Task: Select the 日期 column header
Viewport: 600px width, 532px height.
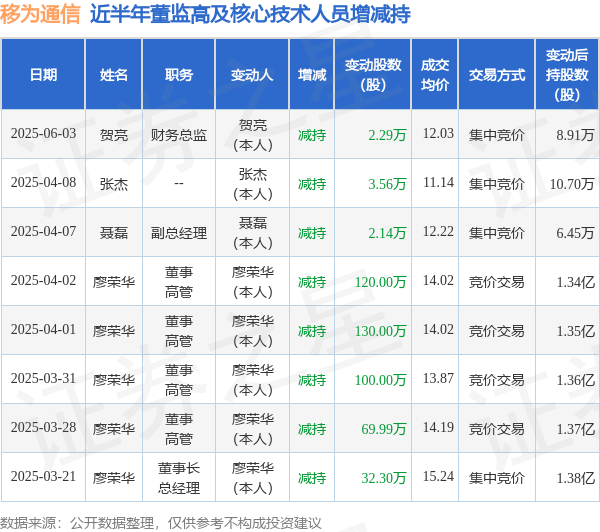Action: pos(43,75)
